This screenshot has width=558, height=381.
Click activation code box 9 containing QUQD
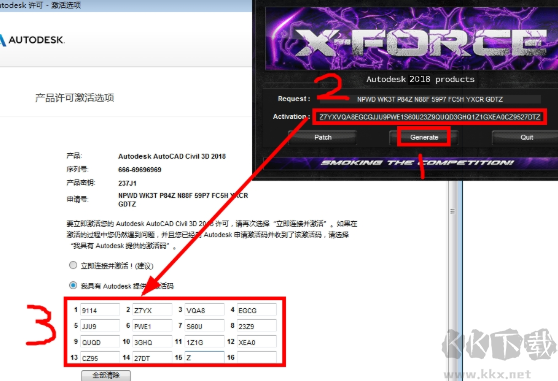(100, 342)
